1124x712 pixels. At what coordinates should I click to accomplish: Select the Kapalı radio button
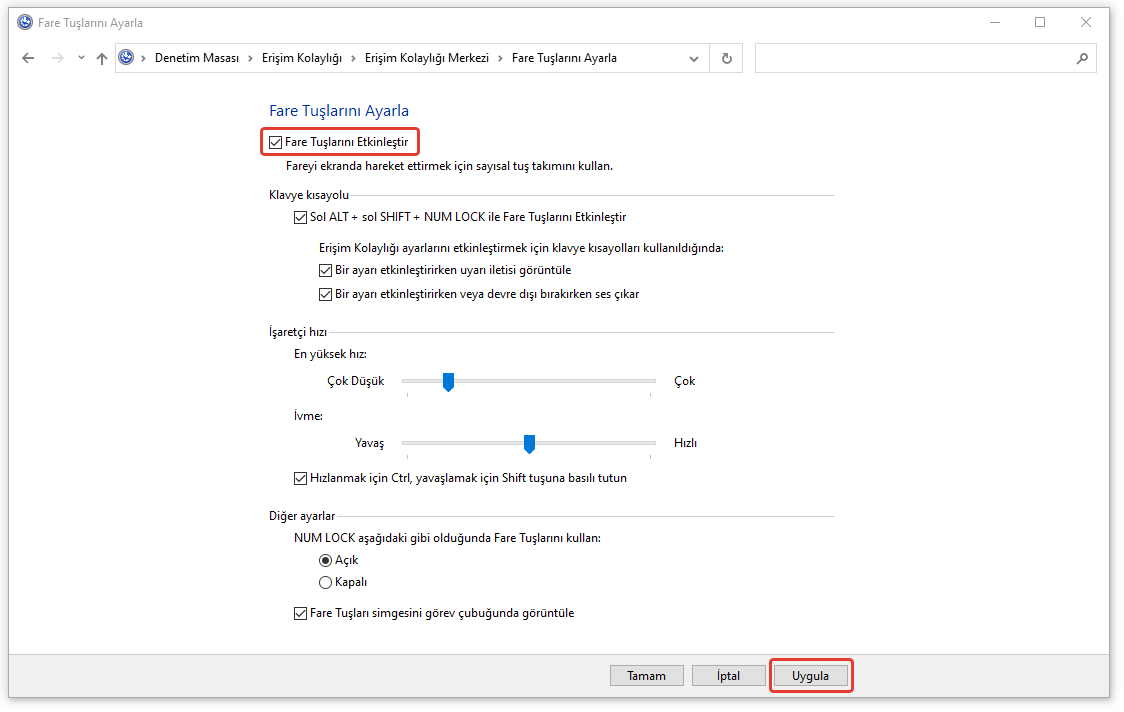click(325, 582)
